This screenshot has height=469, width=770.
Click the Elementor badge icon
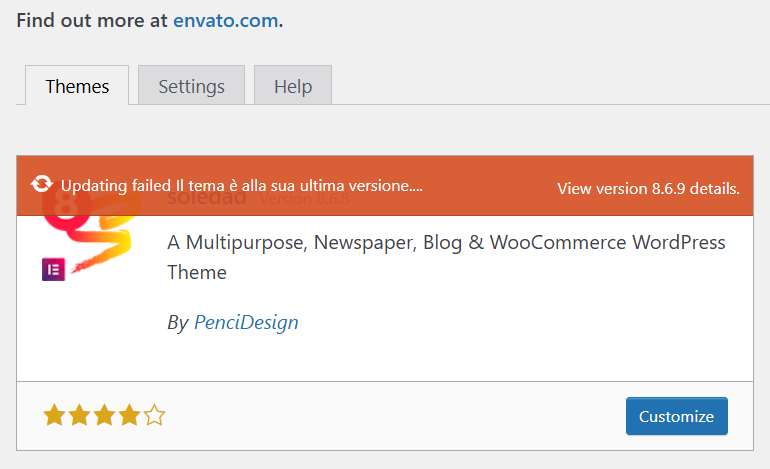point(54,269)
